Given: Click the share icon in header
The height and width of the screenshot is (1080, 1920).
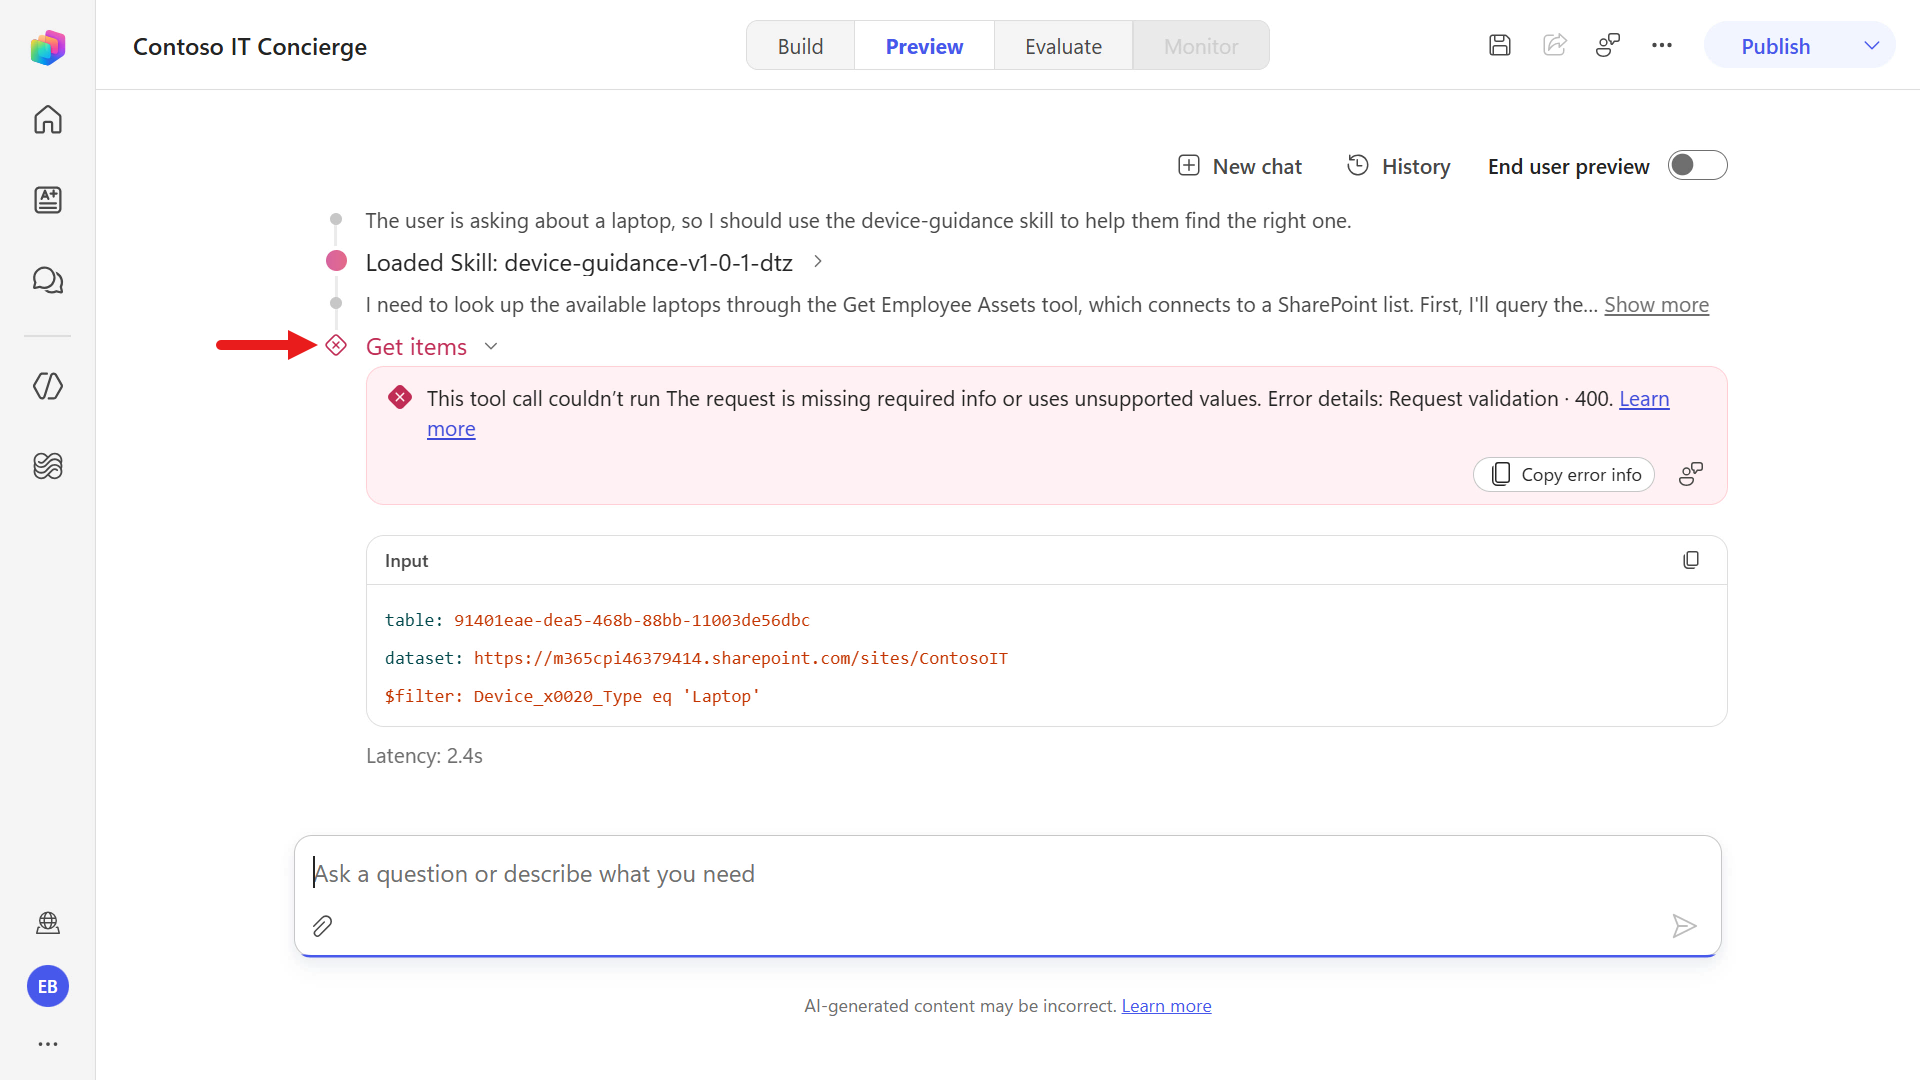Looking at the screenshot, I should click(1554, 45).
